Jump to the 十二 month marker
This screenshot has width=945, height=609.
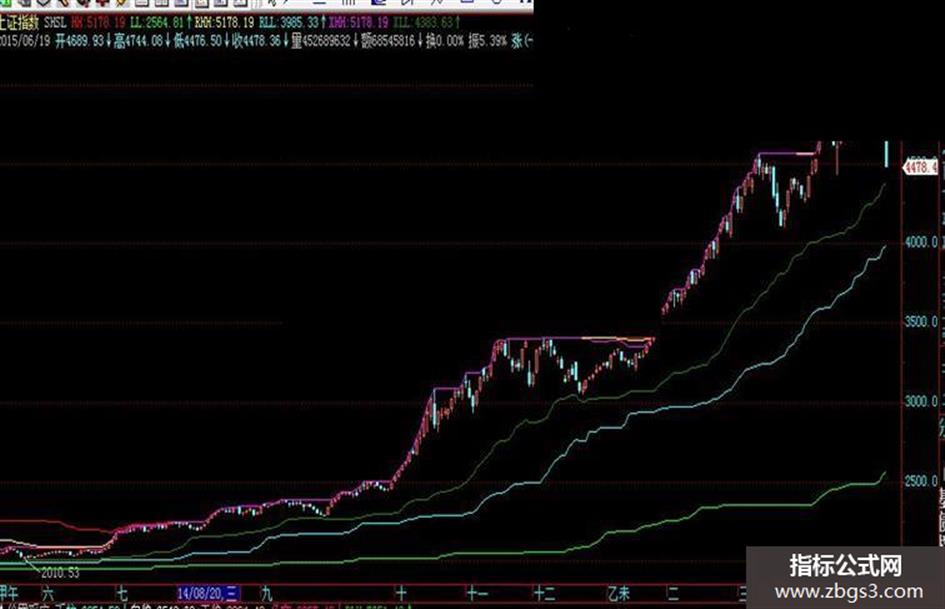[544, 594]
